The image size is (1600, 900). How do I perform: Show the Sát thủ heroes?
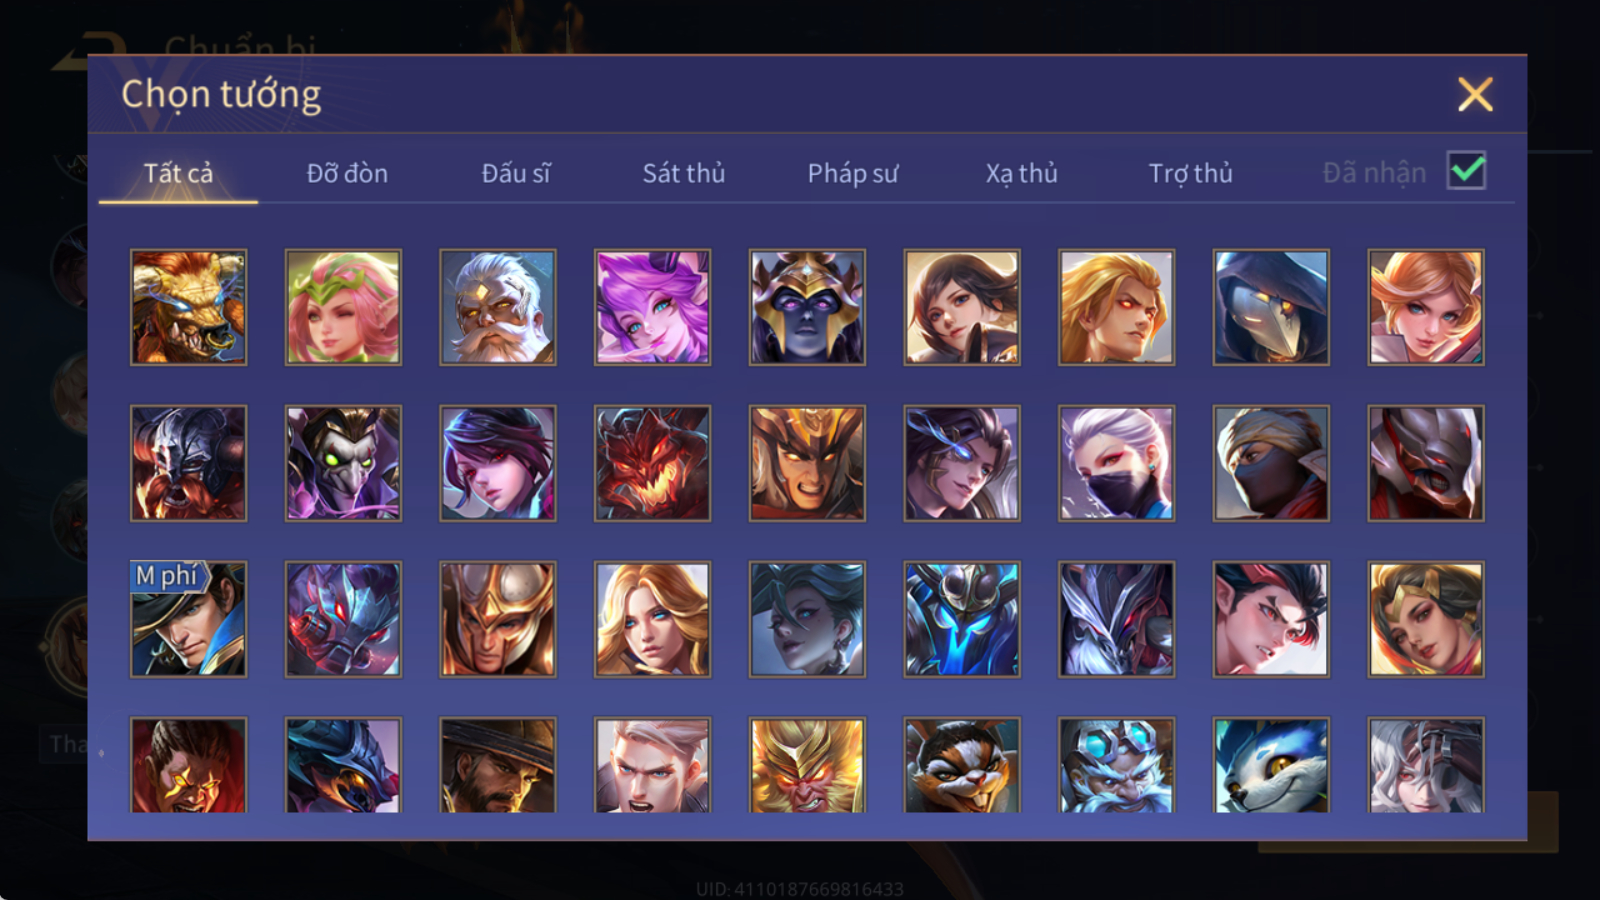coord(683,174)
